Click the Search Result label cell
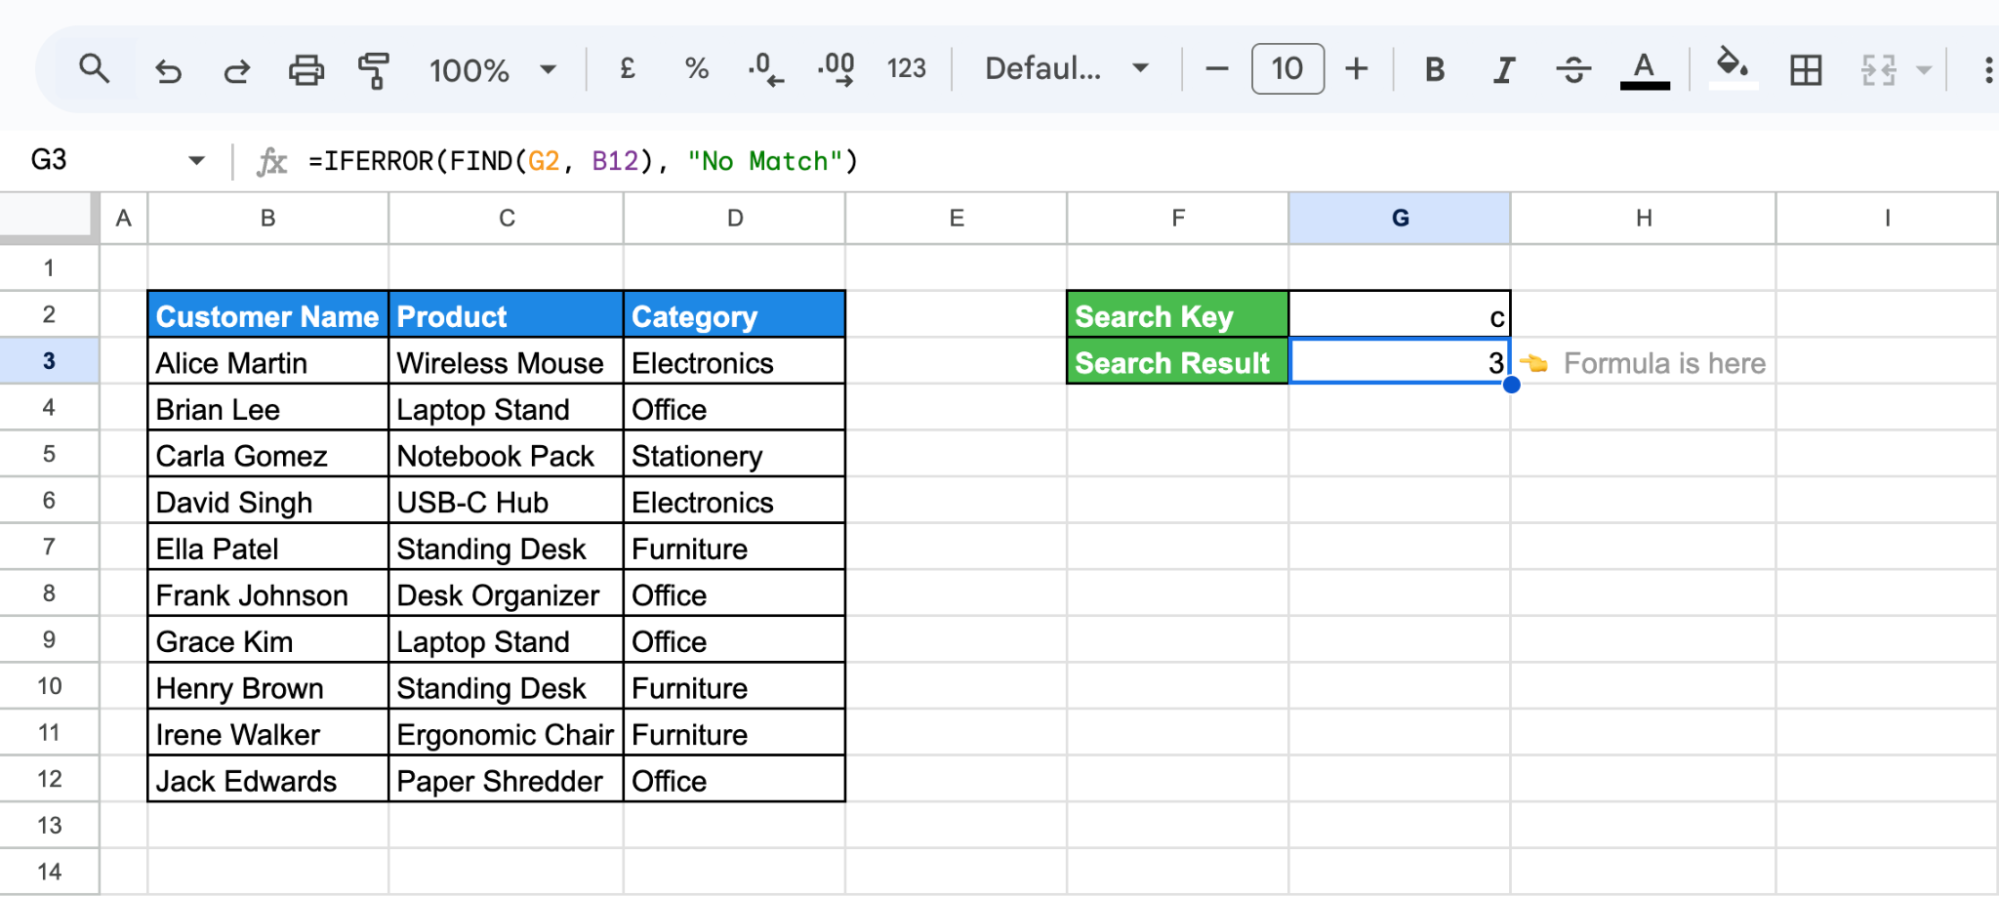The height and width of the screenshot is (897, 1999). (x=1178, y=362)
